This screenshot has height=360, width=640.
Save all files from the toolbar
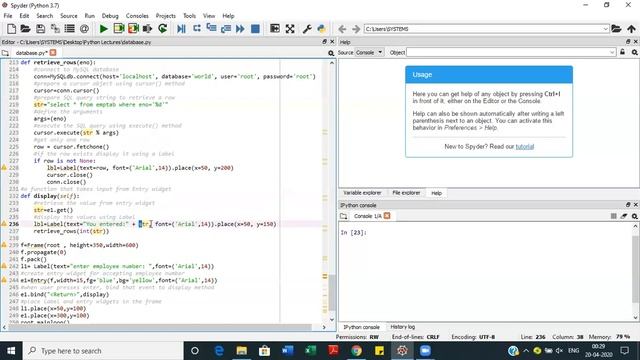(55, 29)
